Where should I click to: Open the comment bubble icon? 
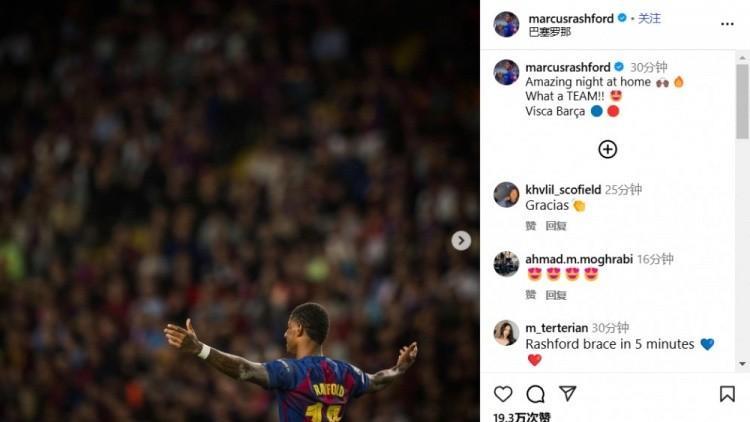coord(535,394)
